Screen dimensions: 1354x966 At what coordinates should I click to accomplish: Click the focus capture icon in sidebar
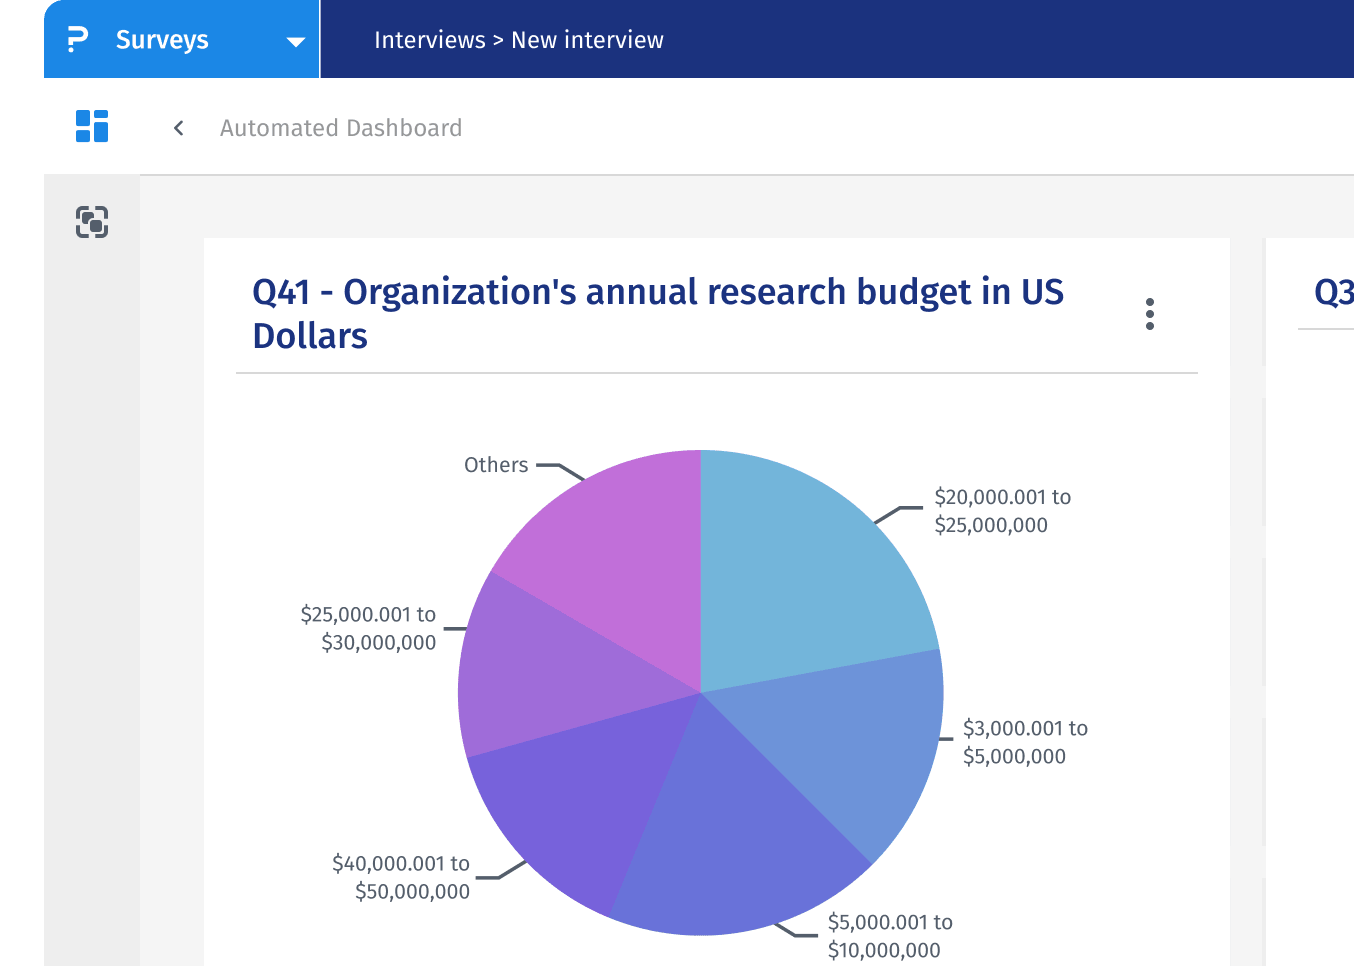[92, 222]
